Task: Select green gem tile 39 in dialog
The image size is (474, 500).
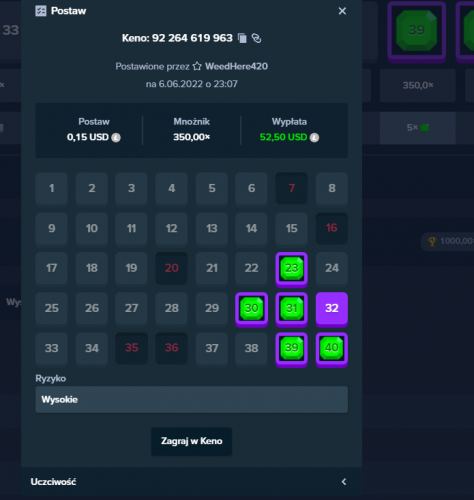Action: pyautogui.click(x=292, y=349)
